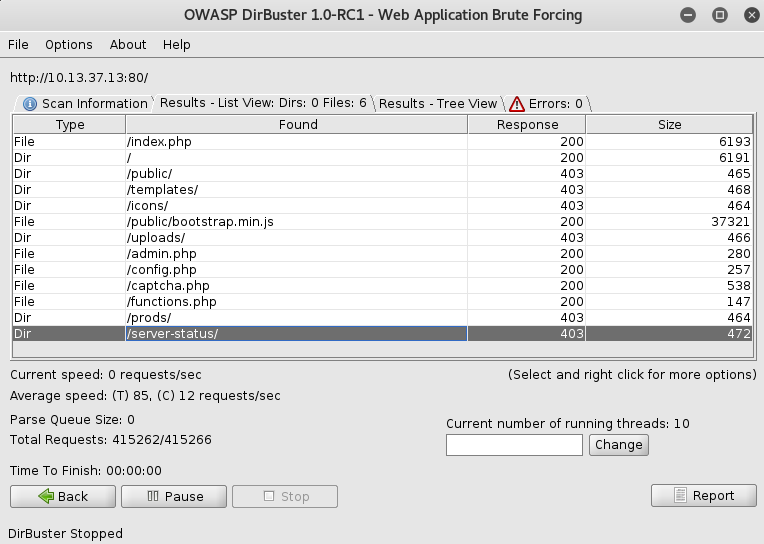Select the /config.php file row
The height and width of the screenshot is (544, 764).
pos(382,270)
